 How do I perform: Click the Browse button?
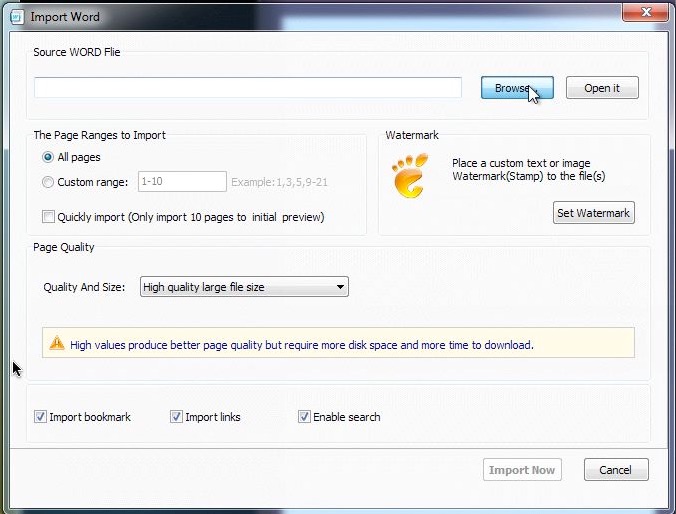[517, 88]
